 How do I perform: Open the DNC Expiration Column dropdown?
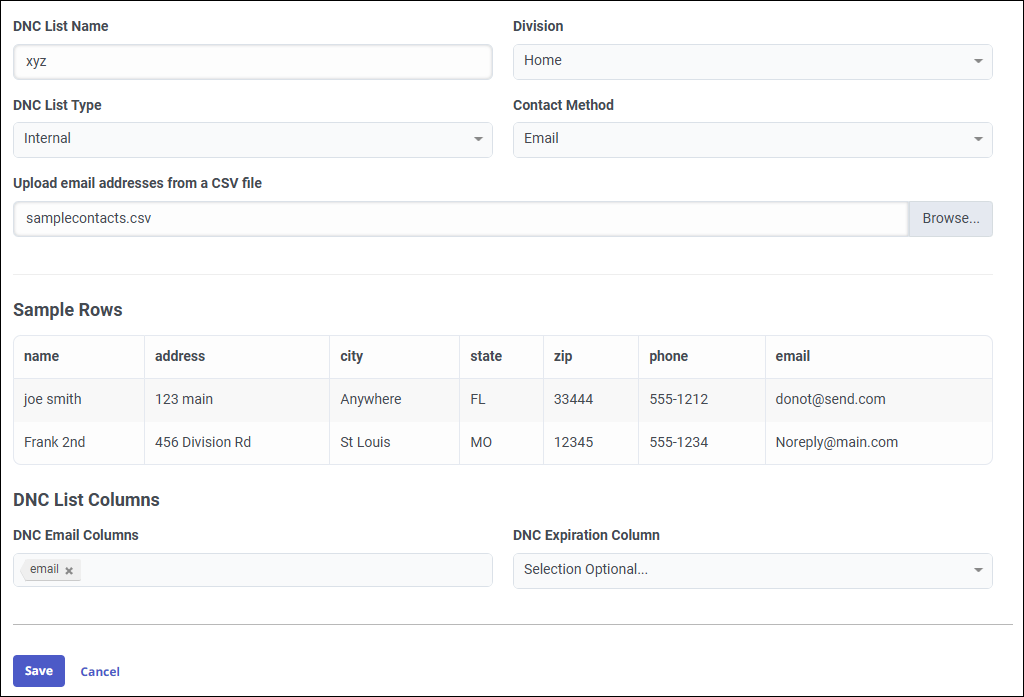click(752, 571)
